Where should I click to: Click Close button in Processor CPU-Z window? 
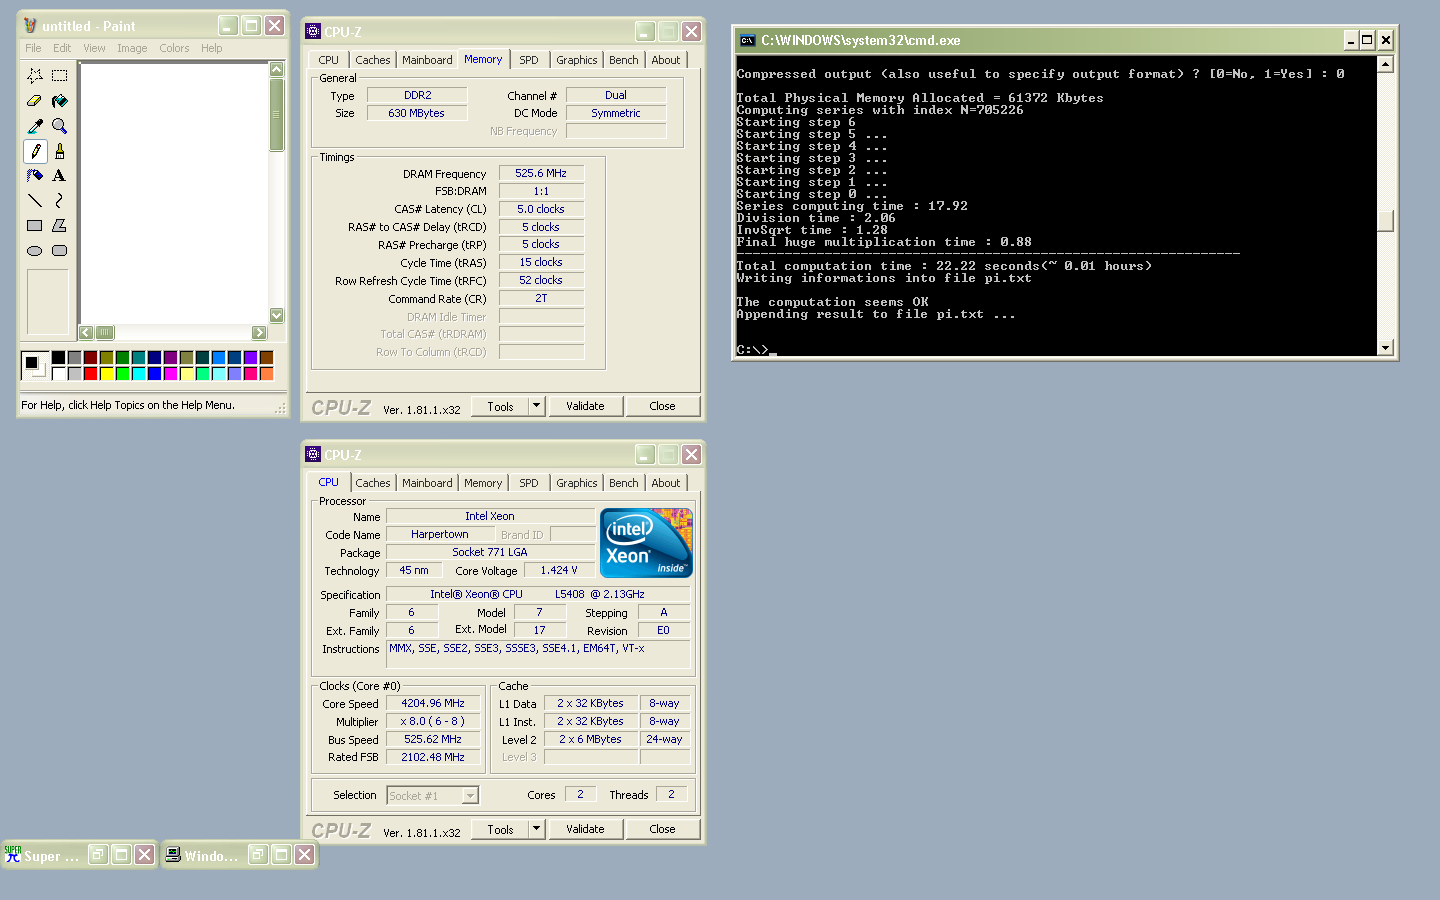662,829
